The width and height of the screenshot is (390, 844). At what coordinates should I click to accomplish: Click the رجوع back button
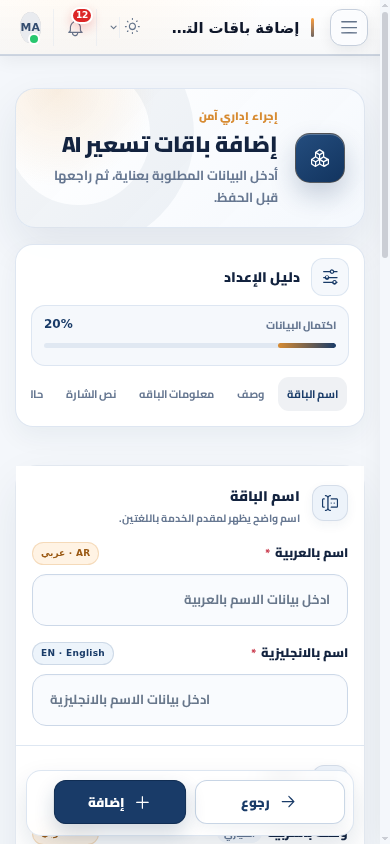(270, 802)
